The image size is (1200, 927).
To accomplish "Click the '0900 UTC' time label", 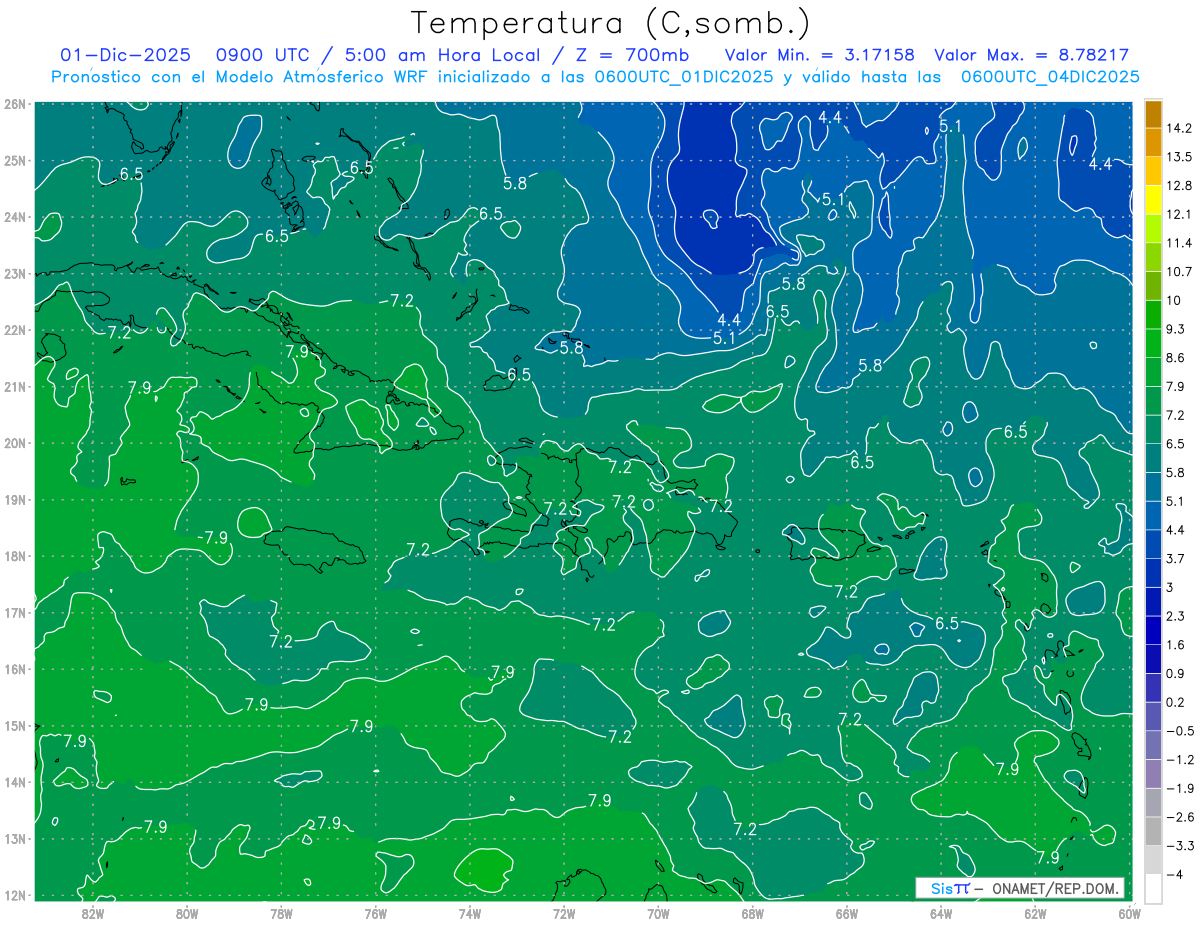I will click(262, 54).
